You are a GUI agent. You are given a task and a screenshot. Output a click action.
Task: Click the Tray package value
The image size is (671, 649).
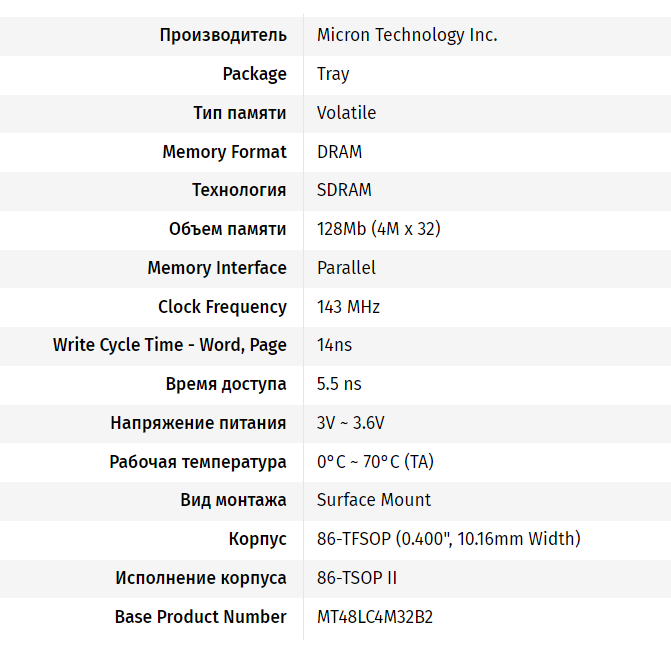pos(333,74)
